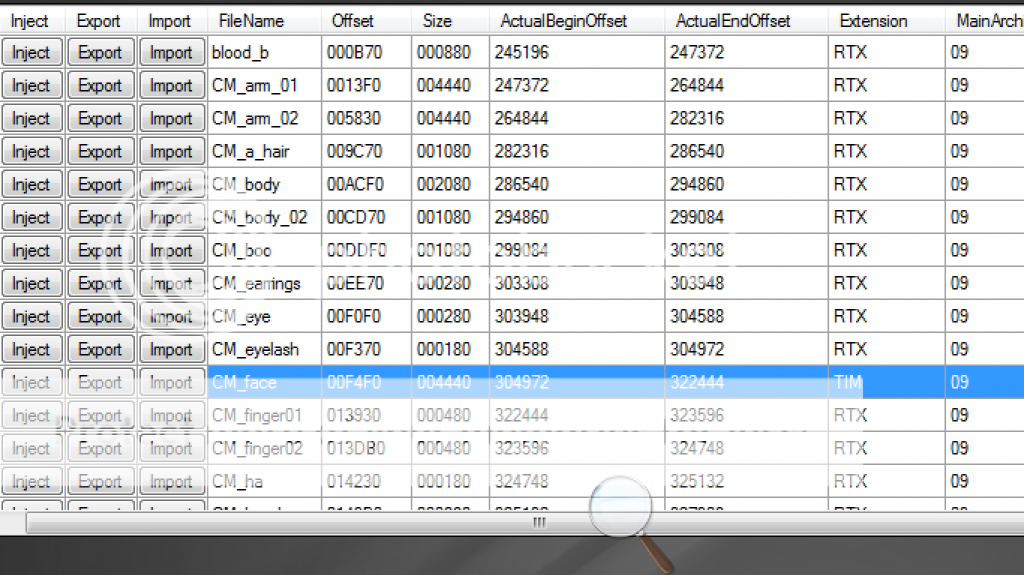Viewport: 1024px width, 575px height.
Task: Export the CM_earrings file
Action: pos(101,284)
